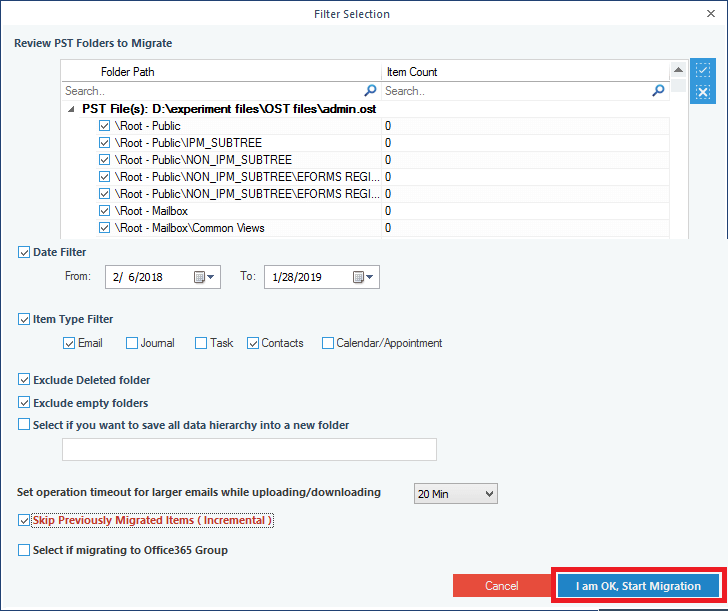Uncheck the \Root - Mailbox folder checkbox
The height and width of the screenshot is (611, 728).
pyautogui.click(x=104, y=211)
